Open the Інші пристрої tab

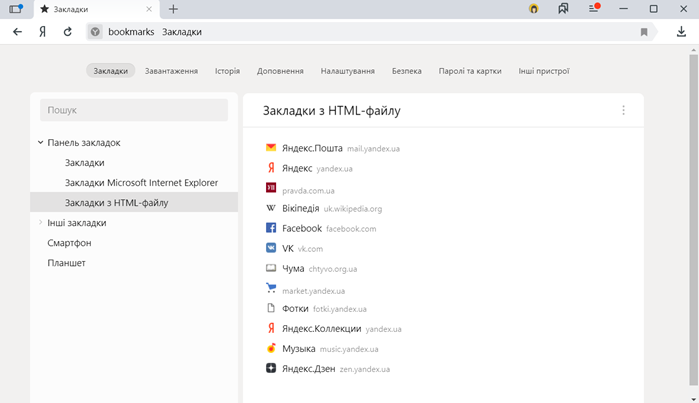point(544,71)
